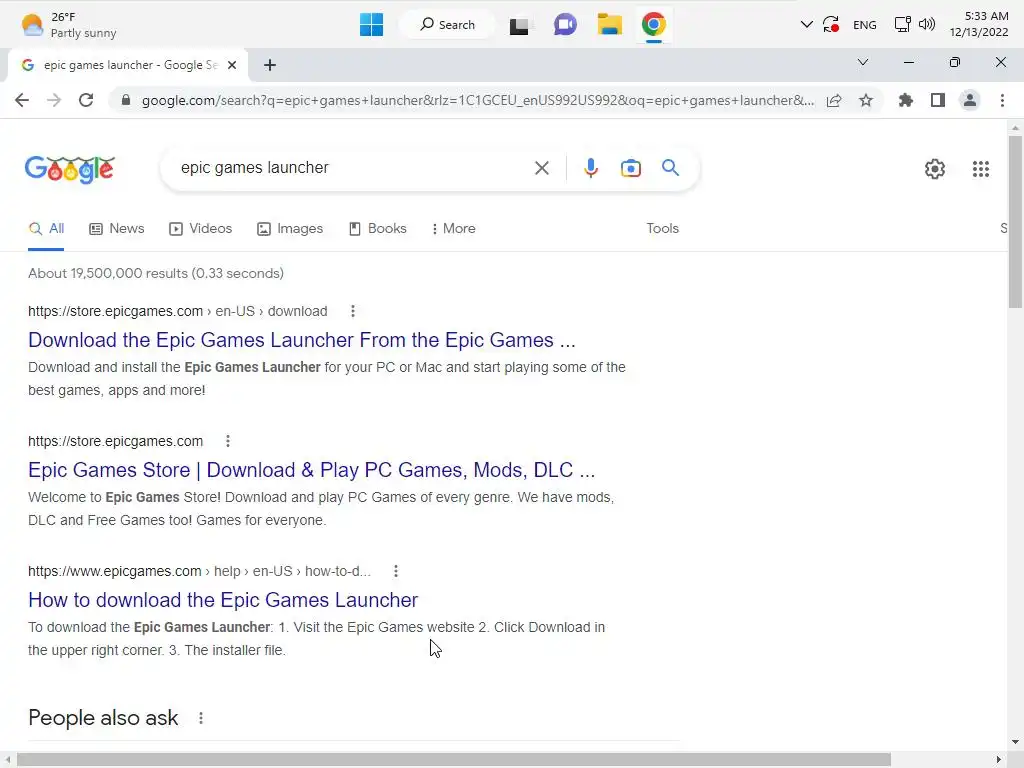
Task: Open options for How to download result
Action: (396, 571)
